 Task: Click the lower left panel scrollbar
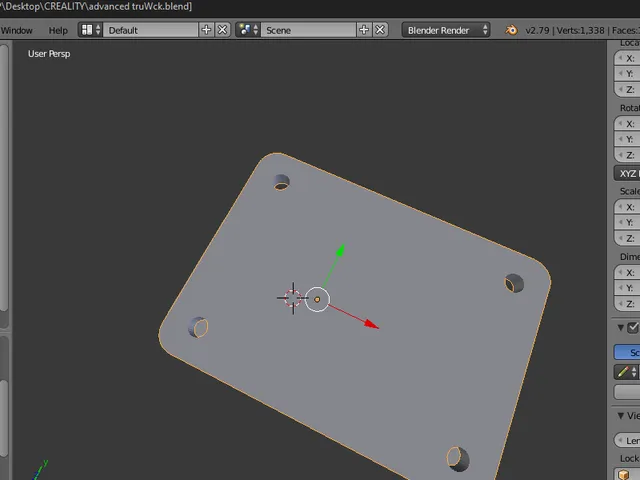pyautogui.click(x=4, y=418)
